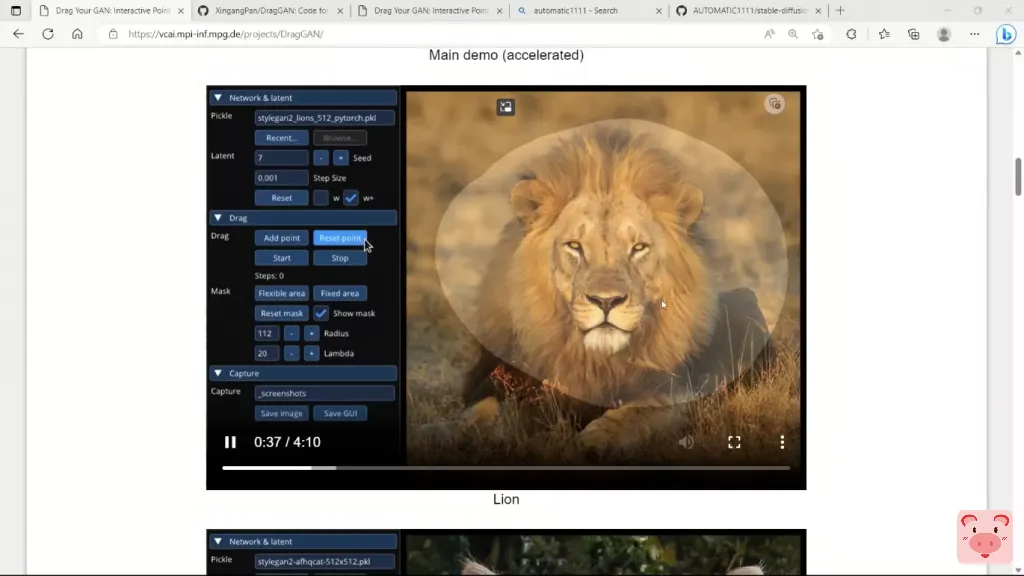Click the browser Refresh icon
The image size is (1024, 576).
coord(48,34)
